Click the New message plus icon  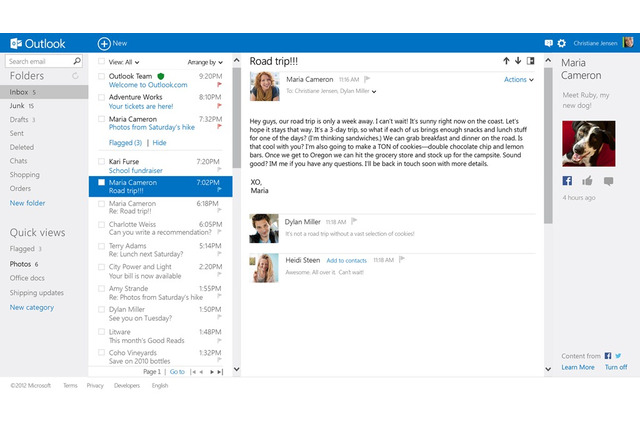pos(103,43)
